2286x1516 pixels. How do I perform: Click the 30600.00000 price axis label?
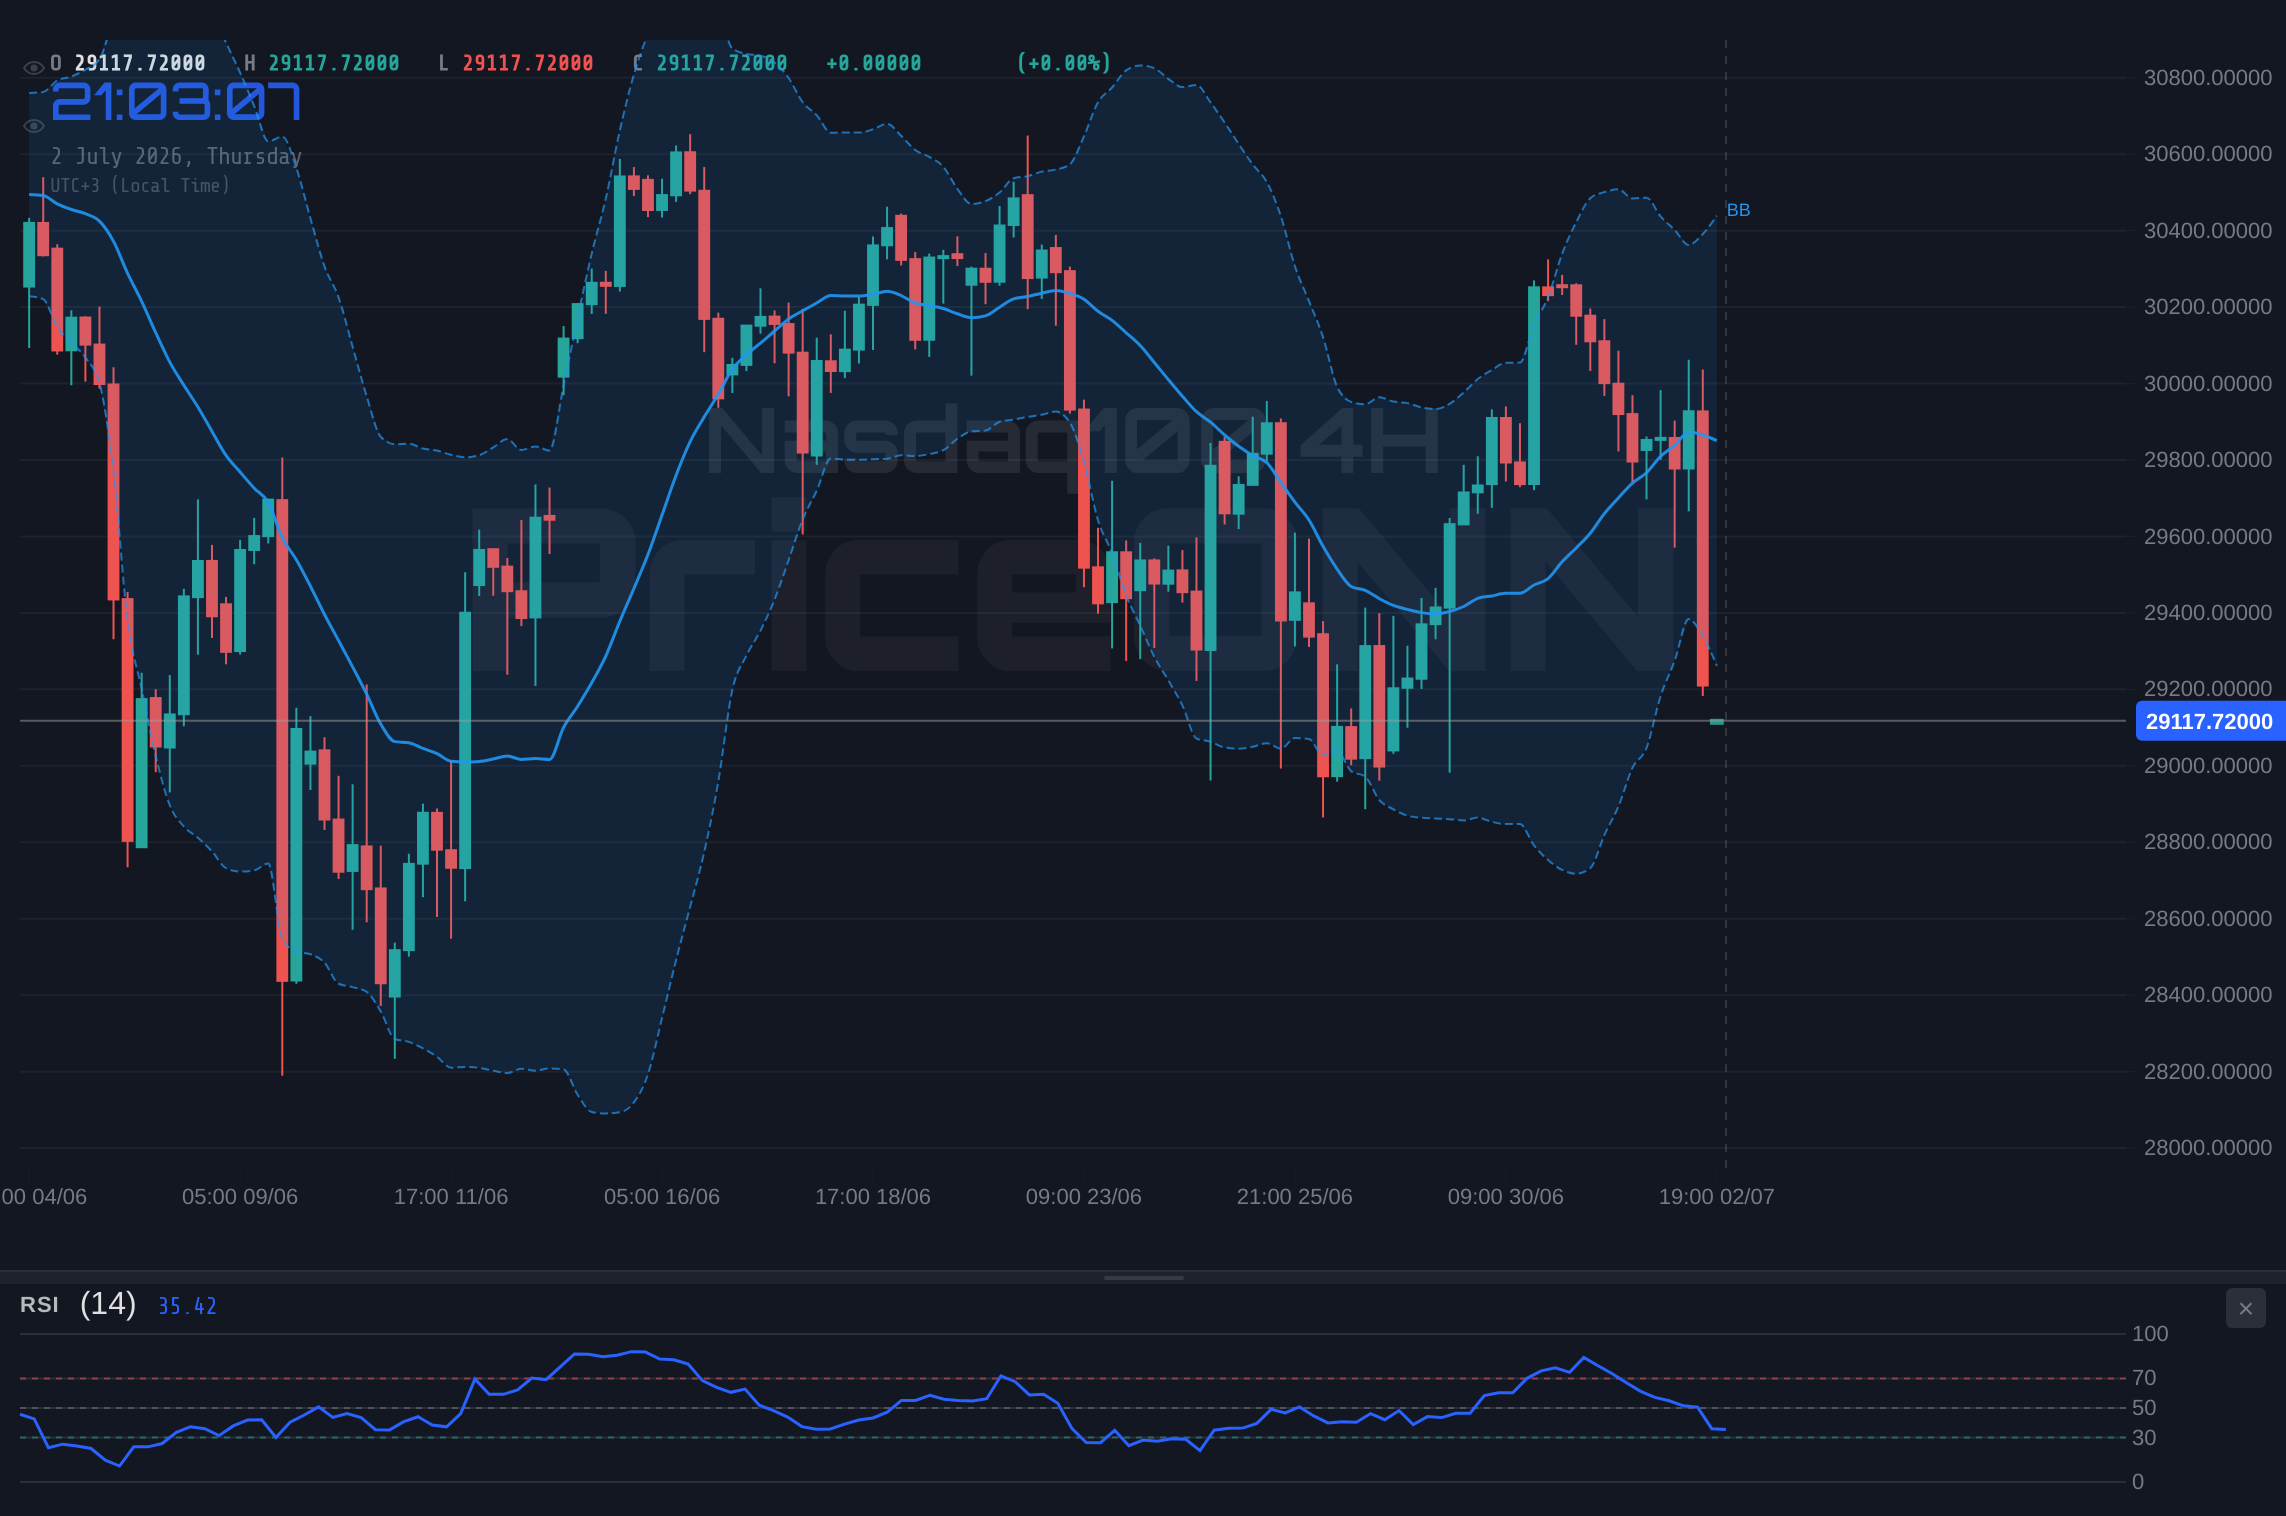[x=2207, y=154]
